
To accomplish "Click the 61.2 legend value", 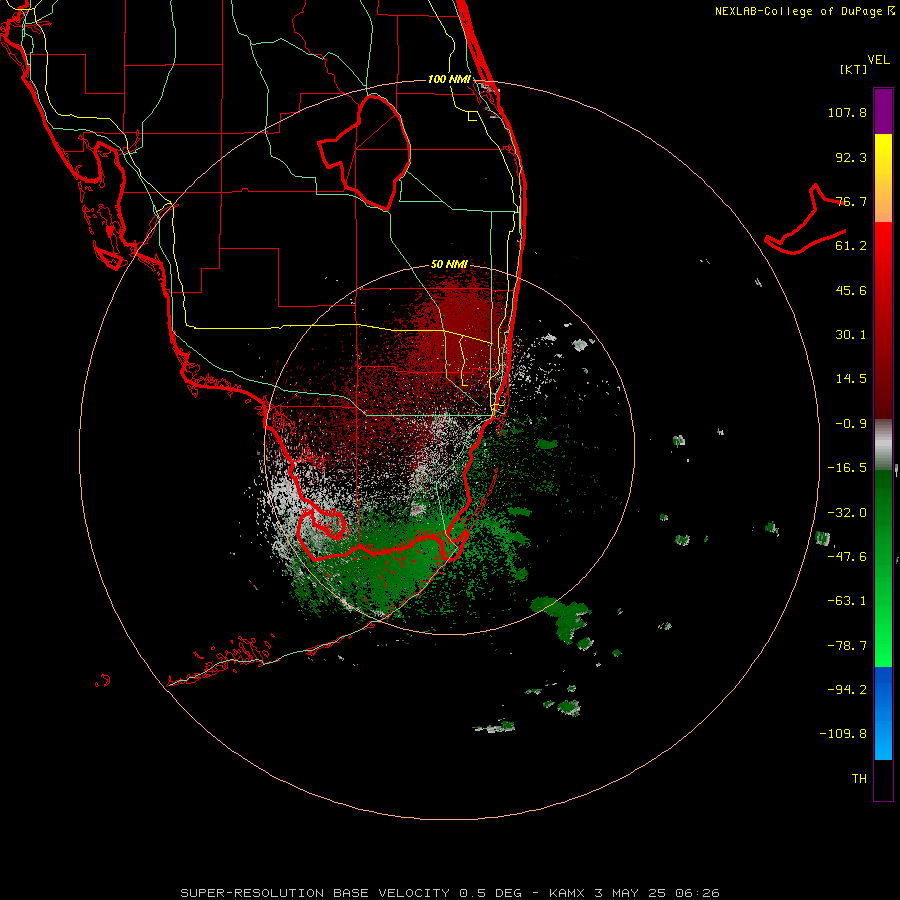I will click(851, 246).
